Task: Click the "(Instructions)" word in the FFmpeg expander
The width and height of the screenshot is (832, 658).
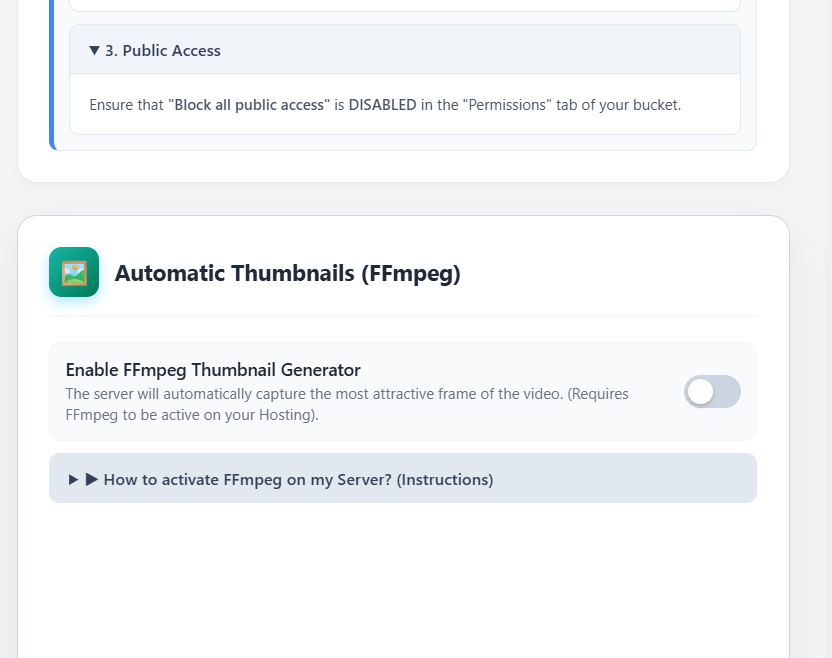Action: tap(445, 480)
